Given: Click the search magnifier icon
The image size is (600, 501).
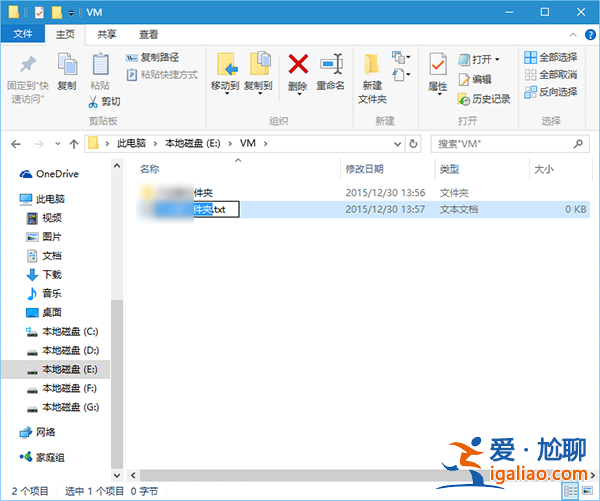Looking at the screenshot, I should pos(578,144).
